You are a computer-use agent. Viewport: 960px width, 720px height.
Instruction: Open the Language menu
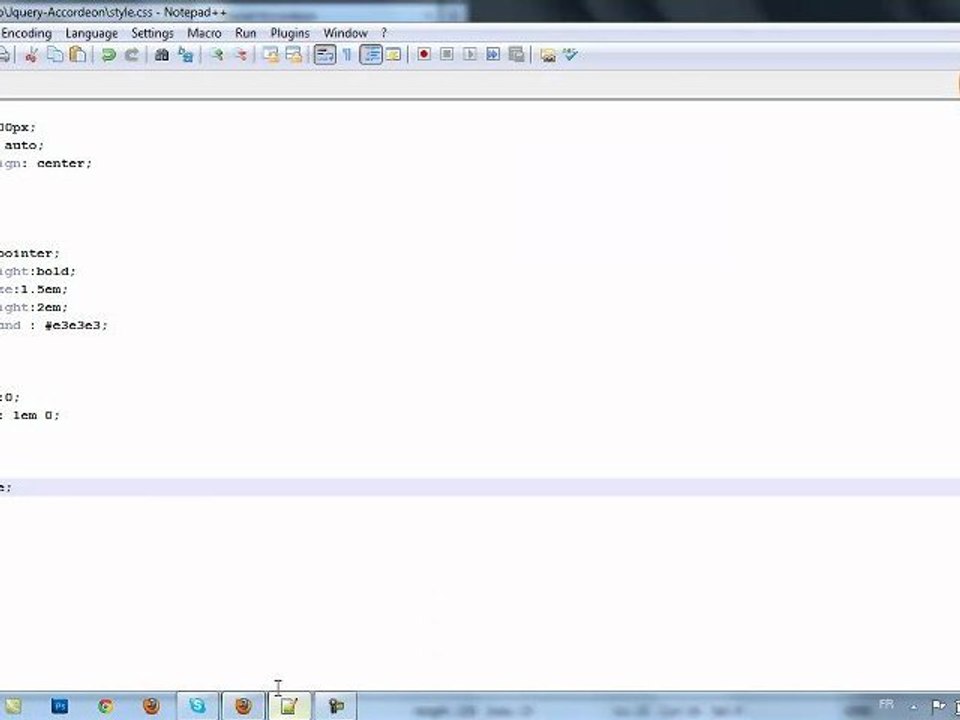[x=91, y=33]
